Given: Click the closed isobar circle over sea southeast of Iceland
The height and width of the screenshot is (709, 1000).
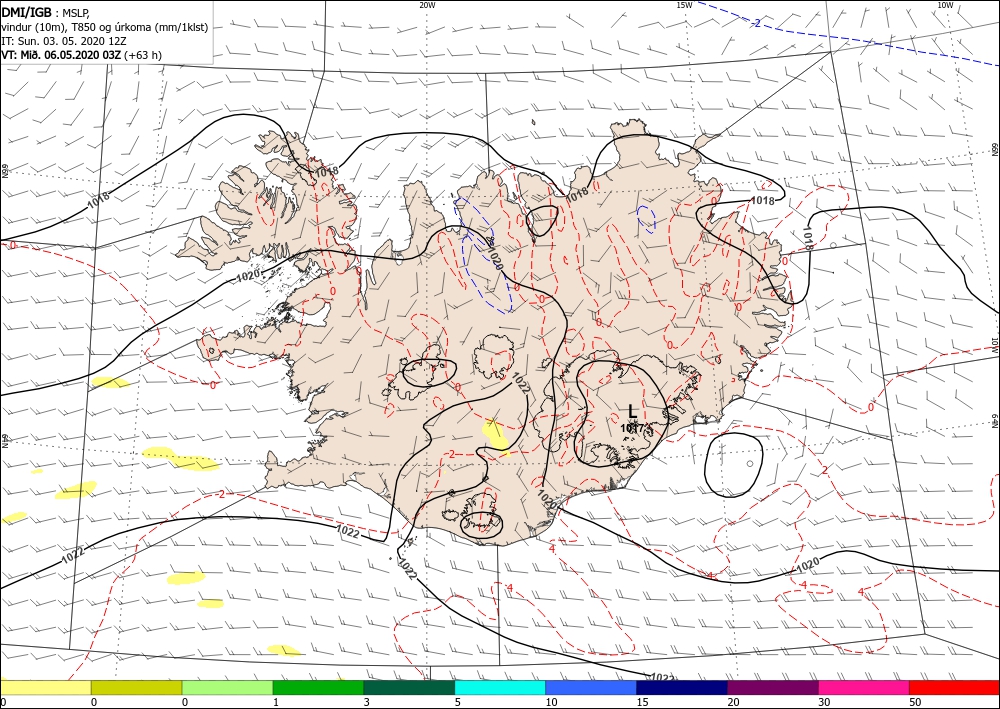Looking at the screenshot, I should (733, 465).
